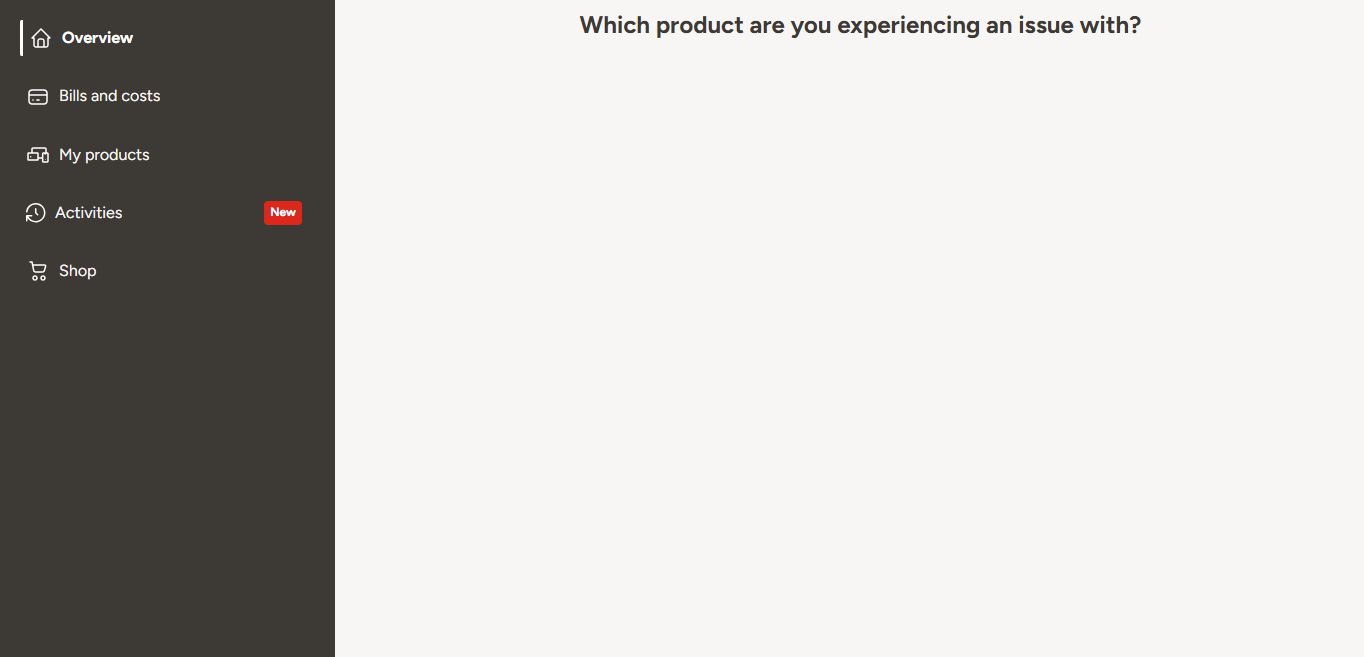Click the word "issue" in the heading
This screenshot has height=657, width=1364.
click(x=1045, y=25)
